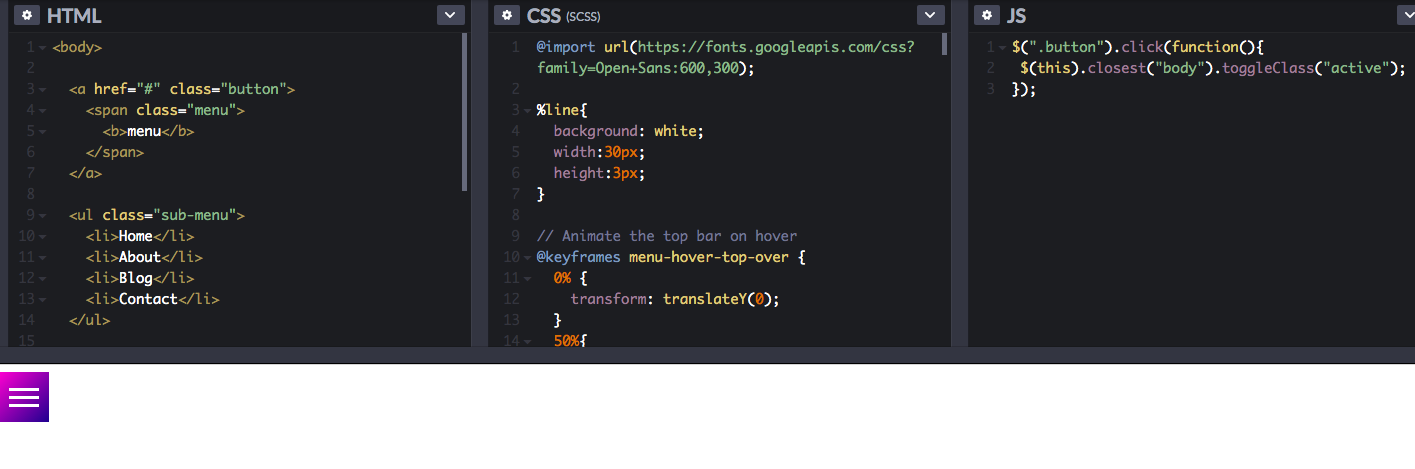Click the (SCSS) preprocessor label
Image resolution: width=1415 pixels, height=469 pixels.
point(583,17)
